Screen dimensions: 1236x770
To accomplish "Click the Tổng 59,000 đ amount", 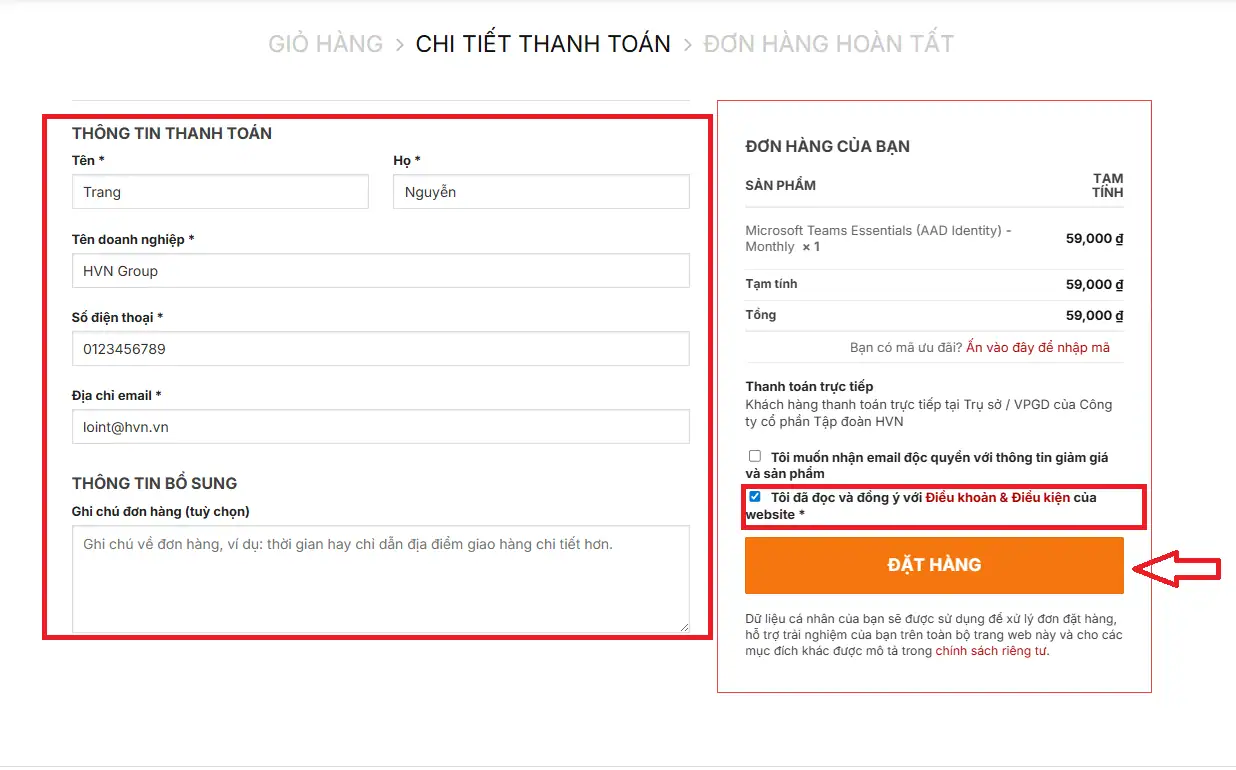I will [1094, 315].
